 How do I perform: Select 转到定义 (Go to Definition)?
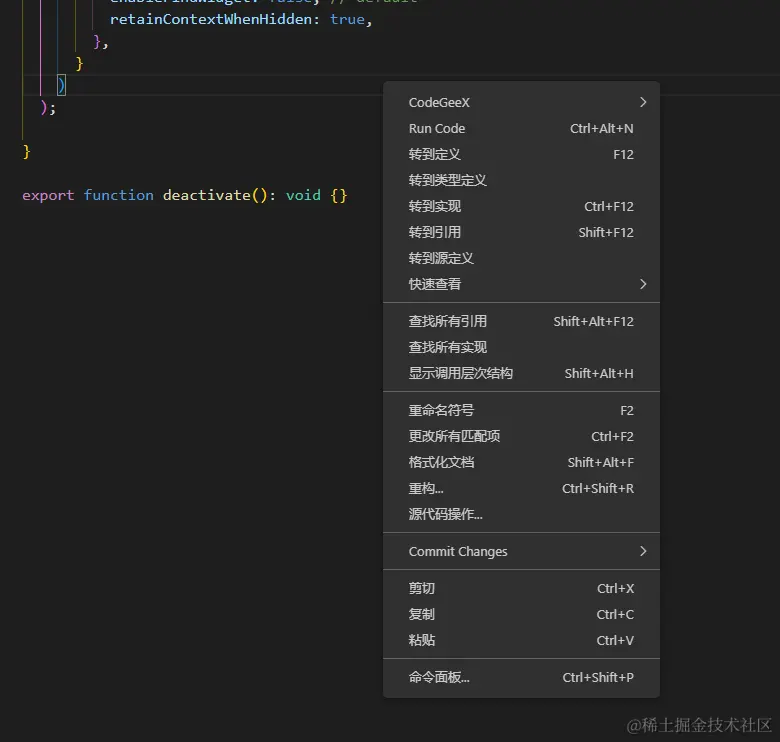click(521, 155)
